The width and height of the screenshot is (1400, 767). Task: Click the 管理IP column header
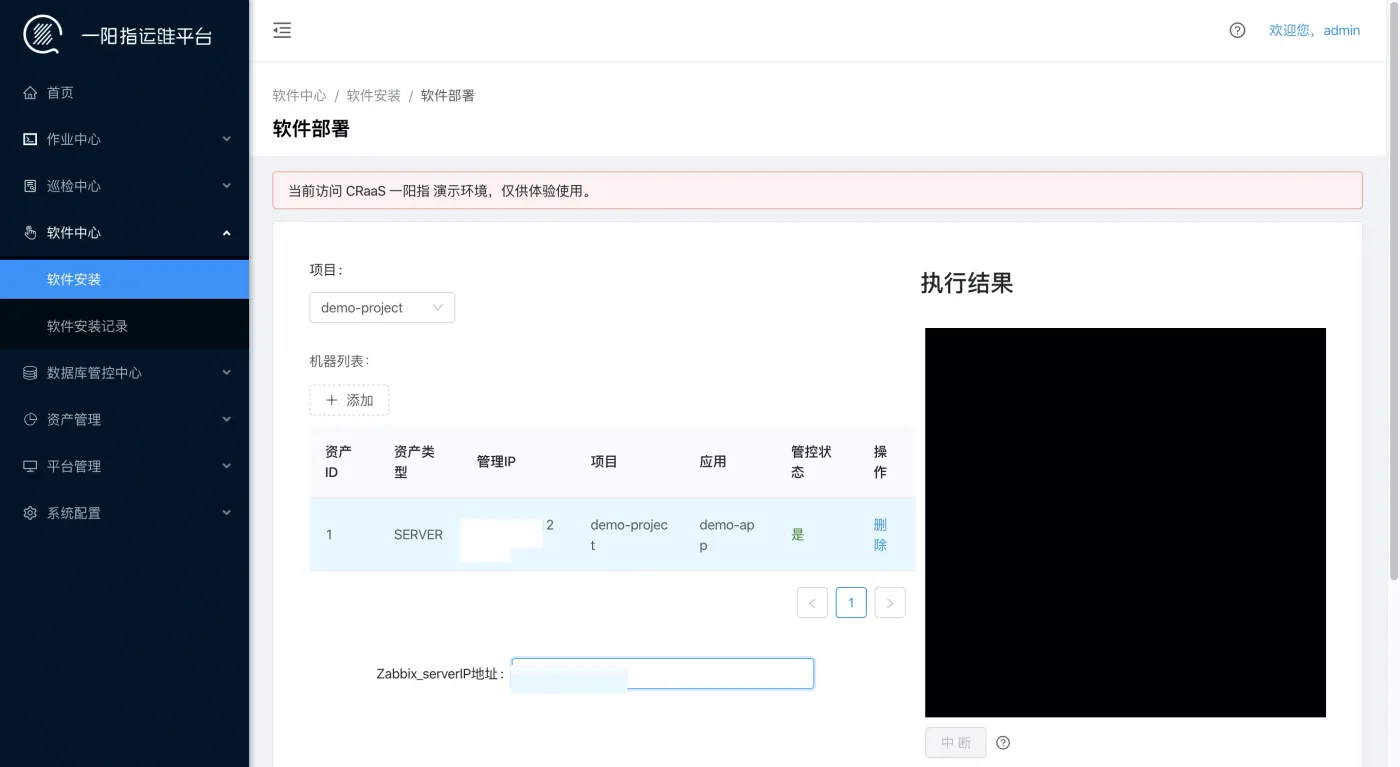tap(496, 462)
